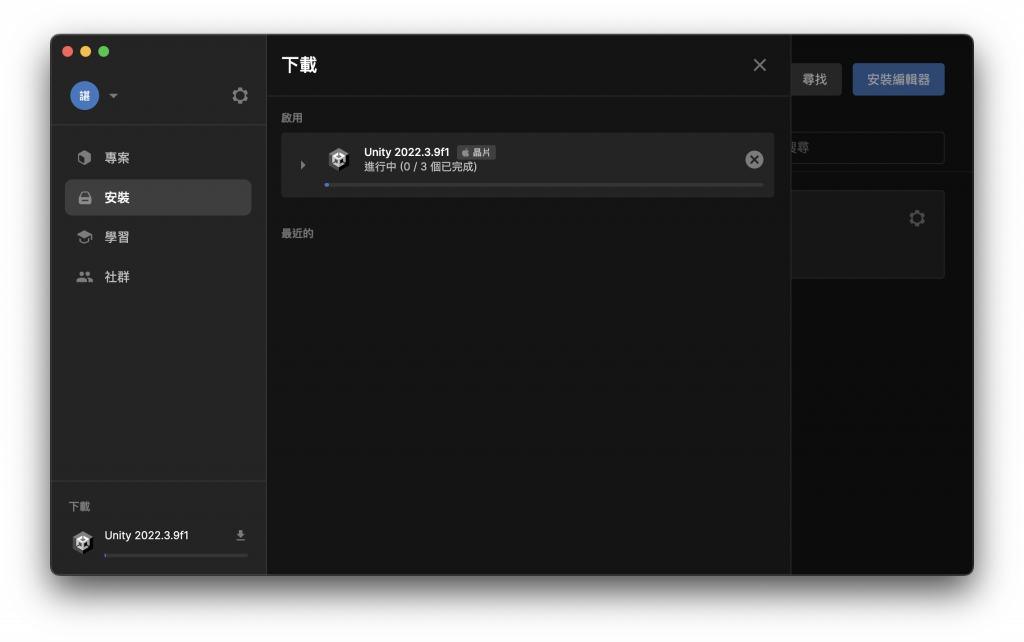Image resolution: width=1024 pixels, height=642 pixels.
Task: Open 學習 learn section
Action: [x=158, y=237]
